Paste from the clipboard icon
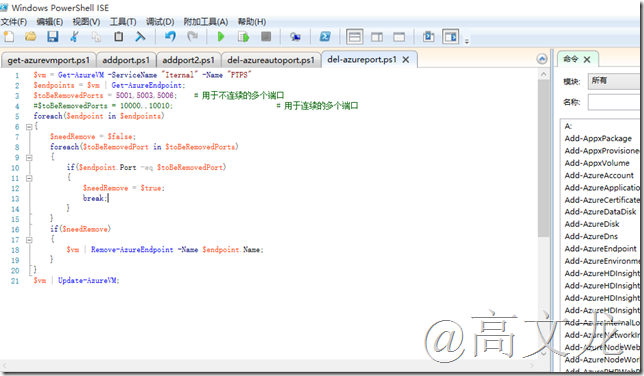Screen dimensions: 644x376 click(118, 37)
